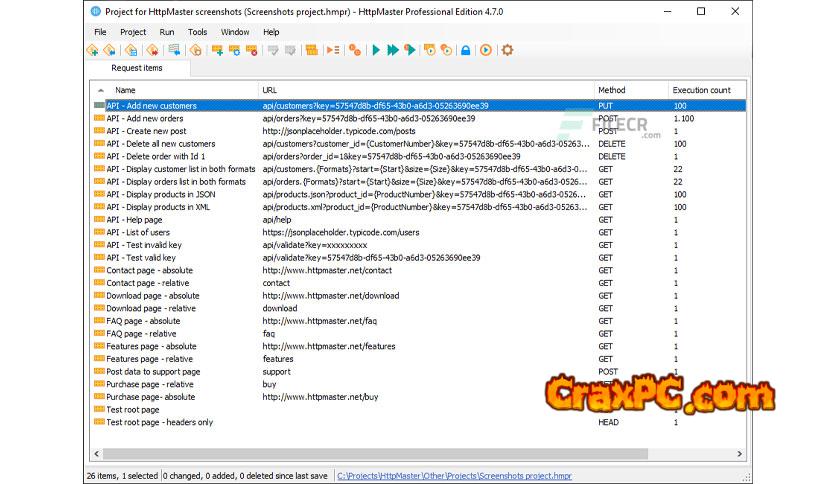Screen dimensions: 836x484
Task: Click the sort arrow left of Name header
Action: click(100, 90)
